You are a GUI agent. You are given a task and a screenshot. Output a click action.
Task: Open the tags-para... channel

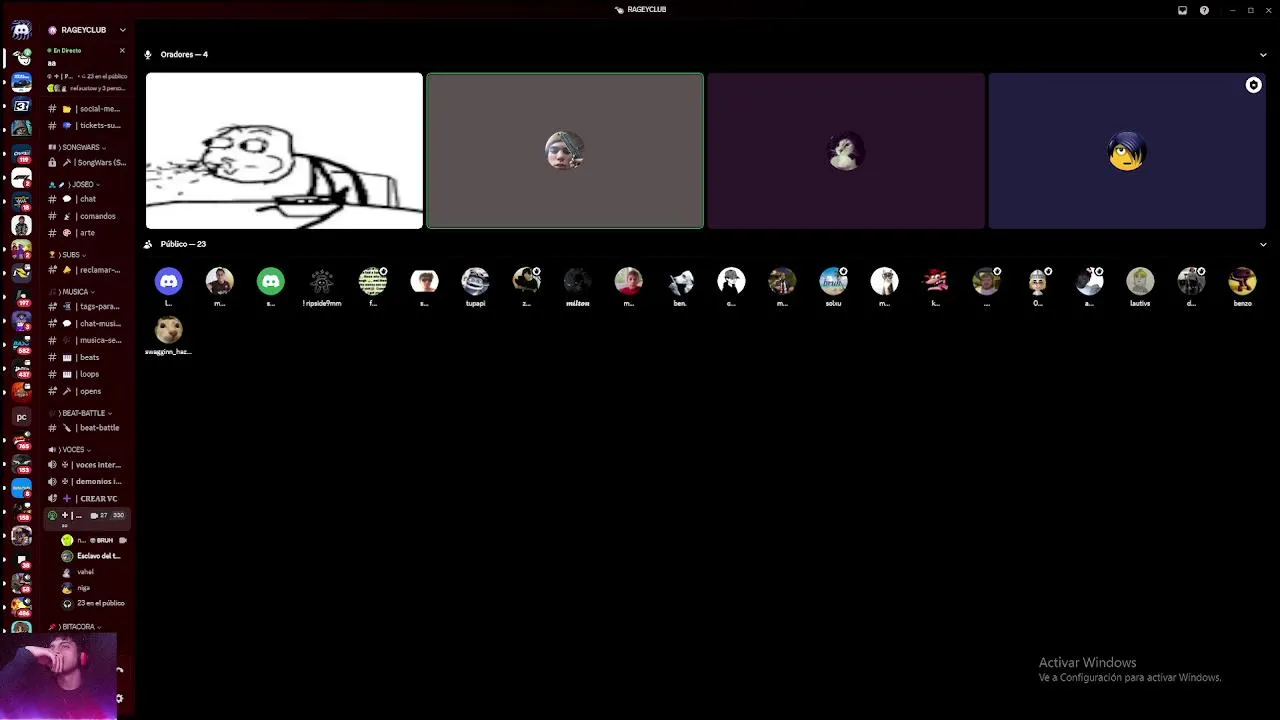coord(87,306)
